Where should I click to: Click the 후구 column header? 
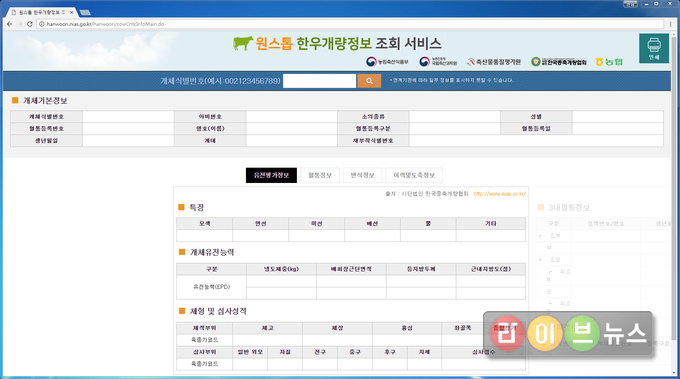coord(390,352)
